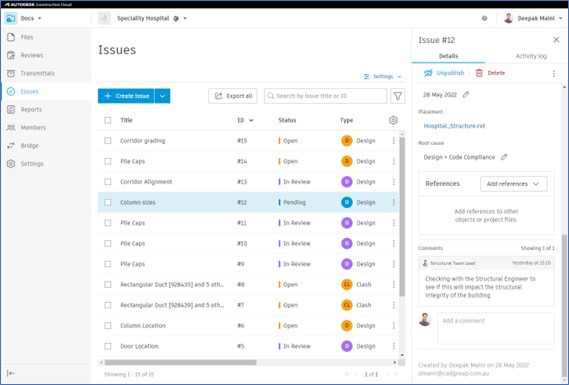Edit the Root cause pencil icon
569x385 pixels.
click(504, 157)
